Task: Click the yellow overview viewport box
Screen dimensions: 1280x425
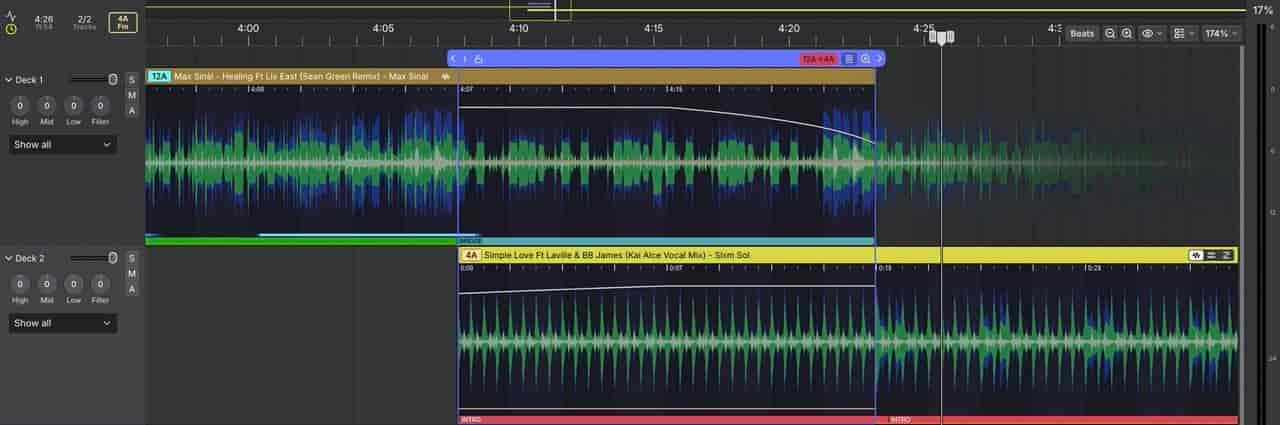Action: [x=540, y=10]
